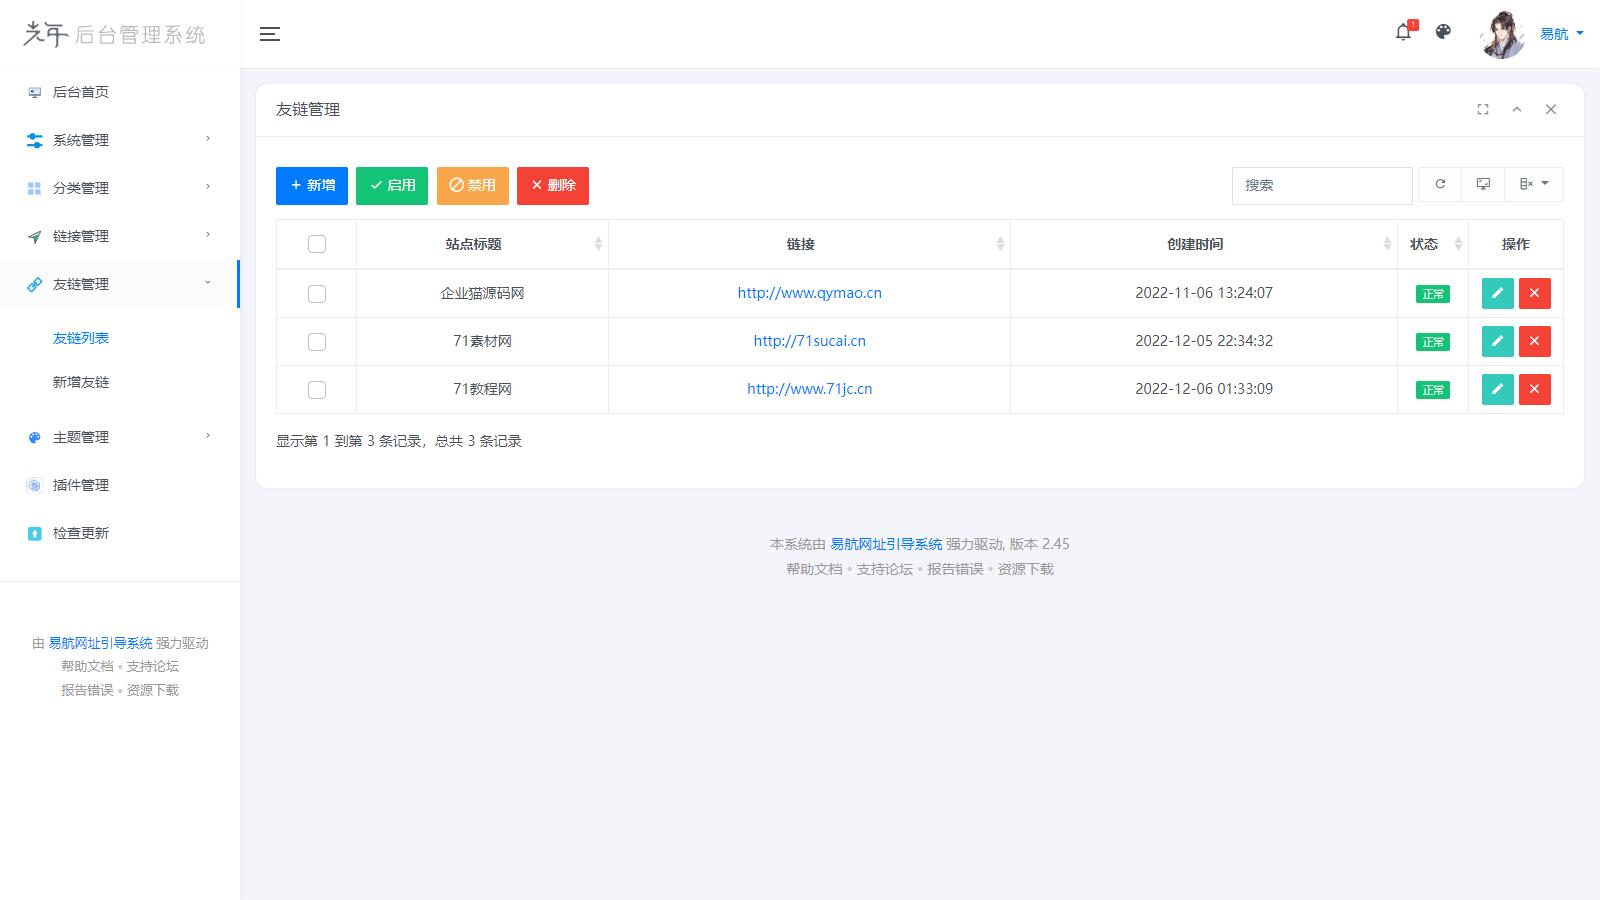Image resolution: width=1600 pixels, height=900 pixels.
Task: Open the theme palette icon in header
Action: click(x=1443, y=32)
